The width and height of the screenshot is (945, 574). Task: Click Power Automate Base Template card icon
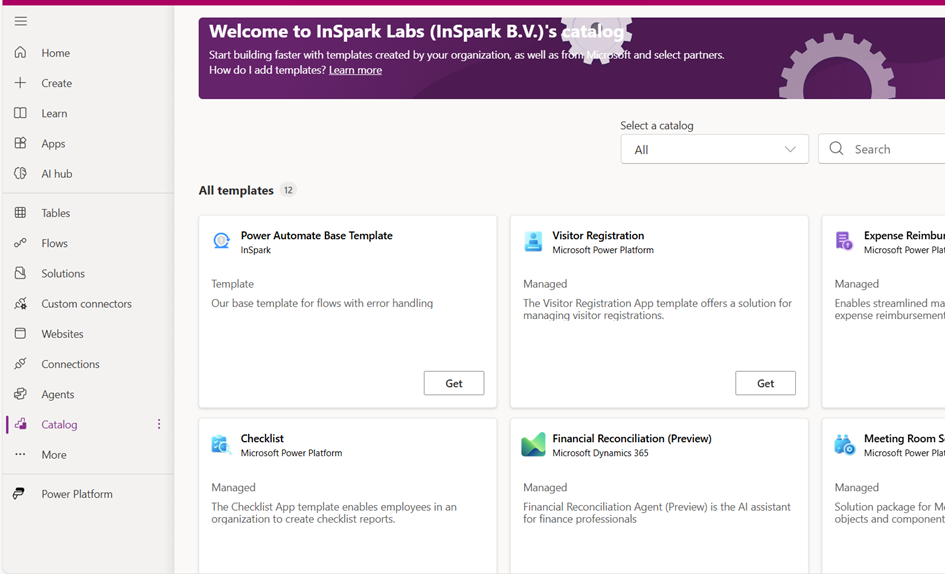pos(222,241)
